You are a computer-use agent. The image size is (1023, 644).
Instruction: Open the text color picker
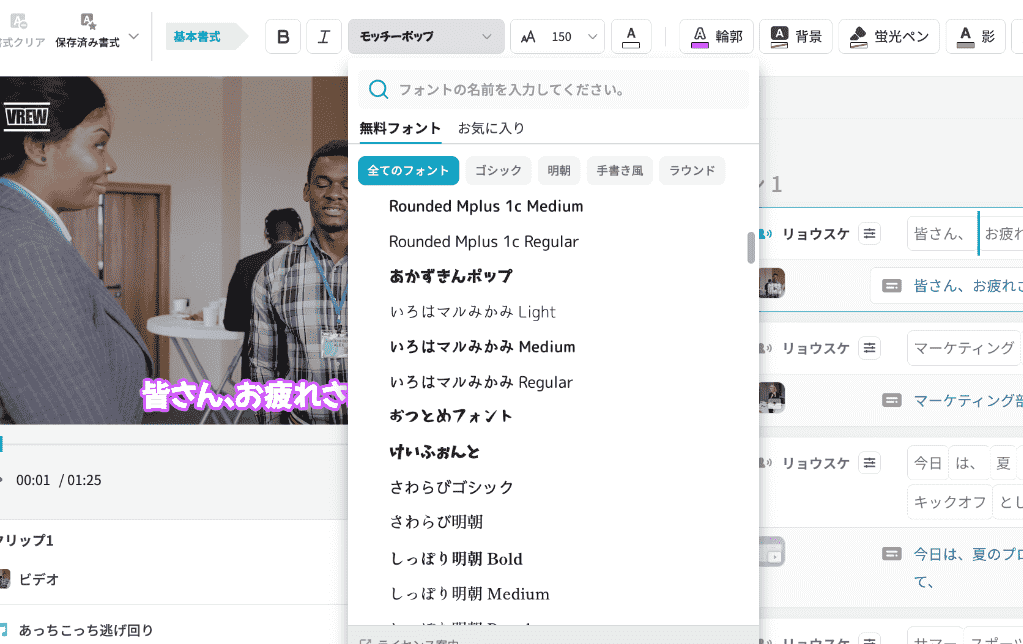tap(631, 37)
